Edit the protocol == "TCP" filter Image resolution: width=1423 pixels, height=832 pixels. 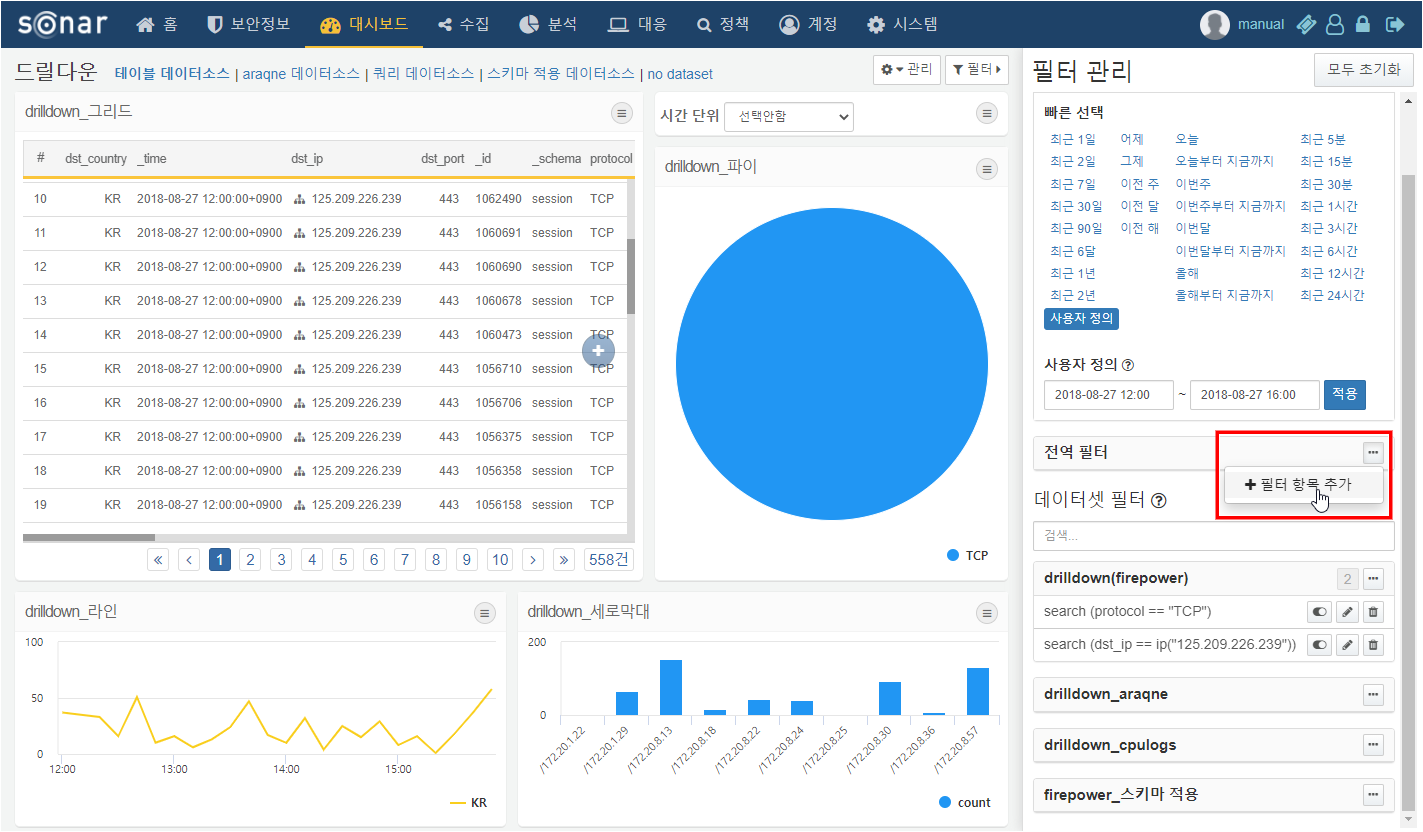[1348, 612]
